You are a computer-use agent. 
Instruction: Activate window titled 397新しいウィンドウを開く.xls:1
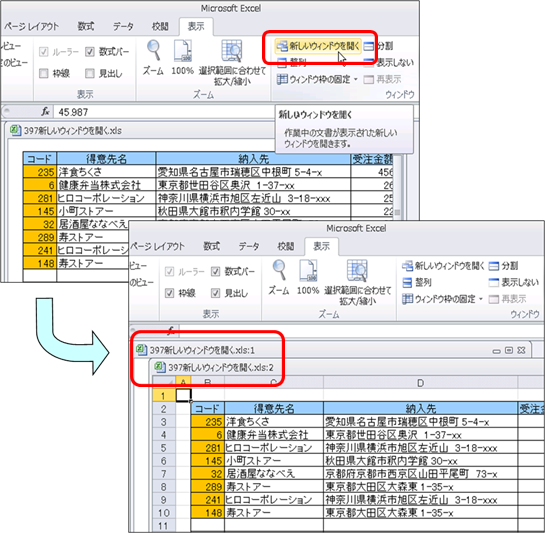[202, 350]
